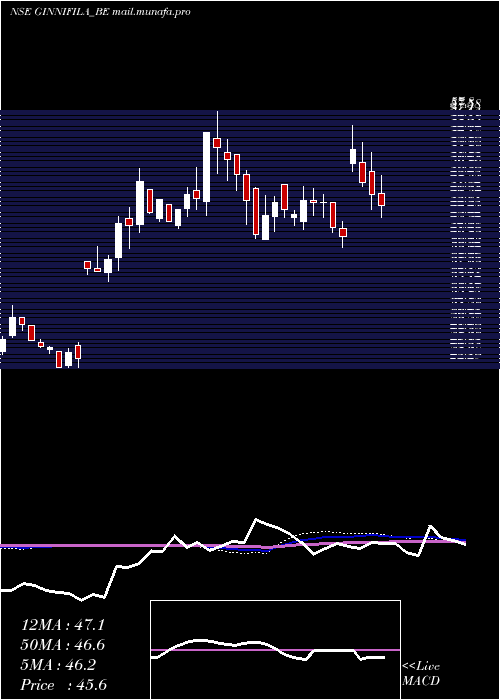Screen dimensions: 500x700
Task: Click the tallest white candlestick body
Action: point(206,167)
